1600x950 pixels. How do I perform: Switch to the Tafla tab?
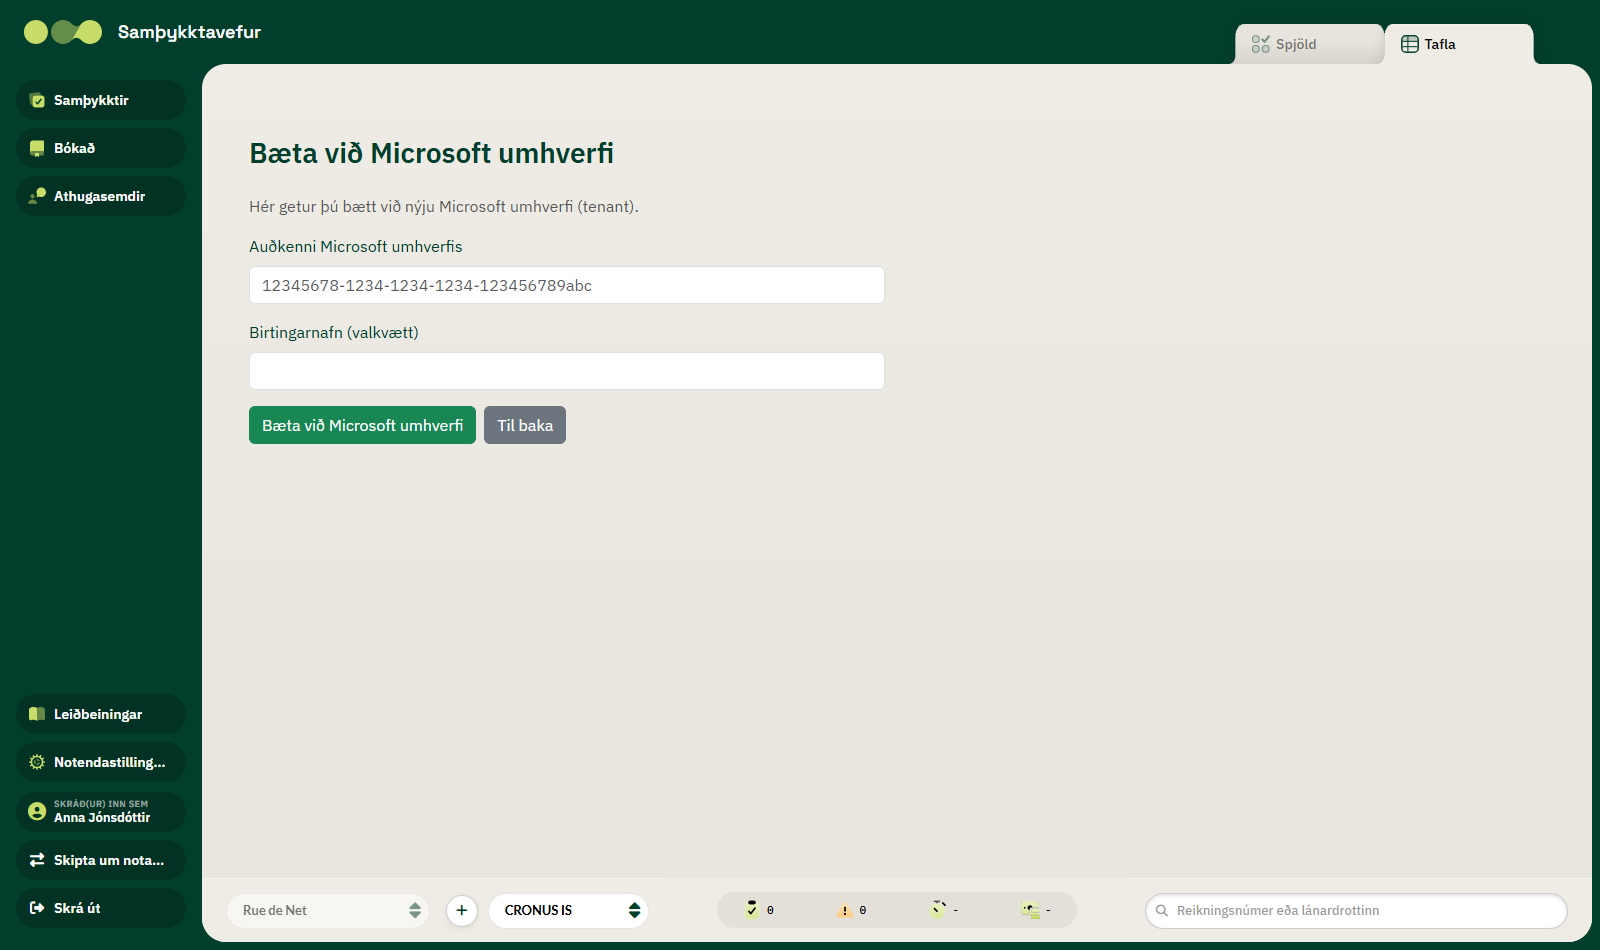pos(1459,44)
